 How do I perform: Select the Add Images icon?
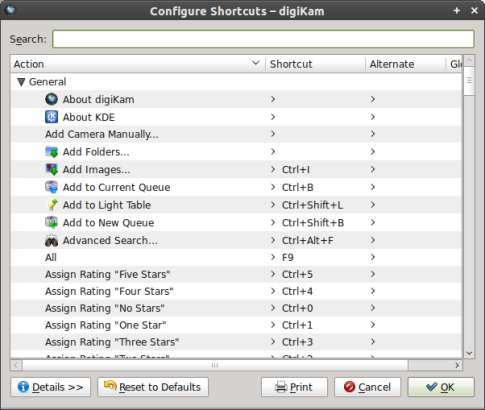51,170
